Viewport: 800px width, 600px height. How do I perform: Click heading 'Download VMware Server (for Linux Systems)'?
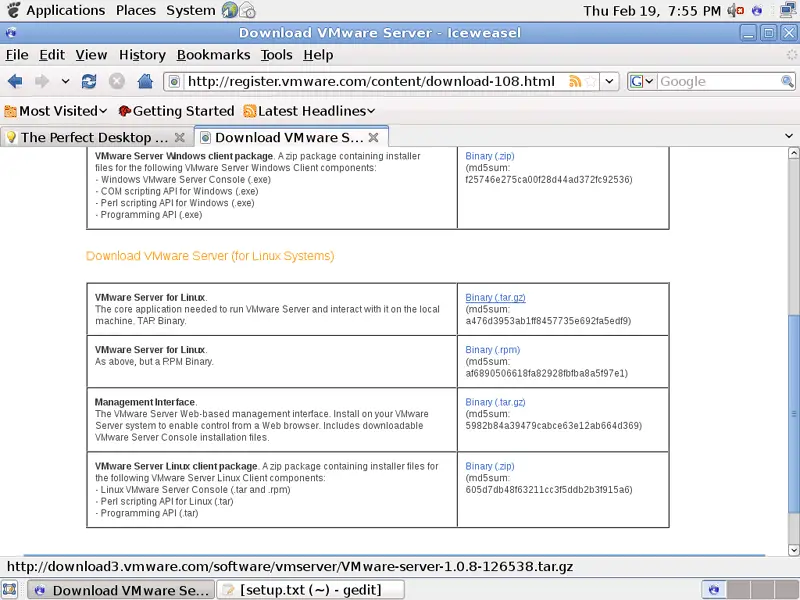click(210, 256)
